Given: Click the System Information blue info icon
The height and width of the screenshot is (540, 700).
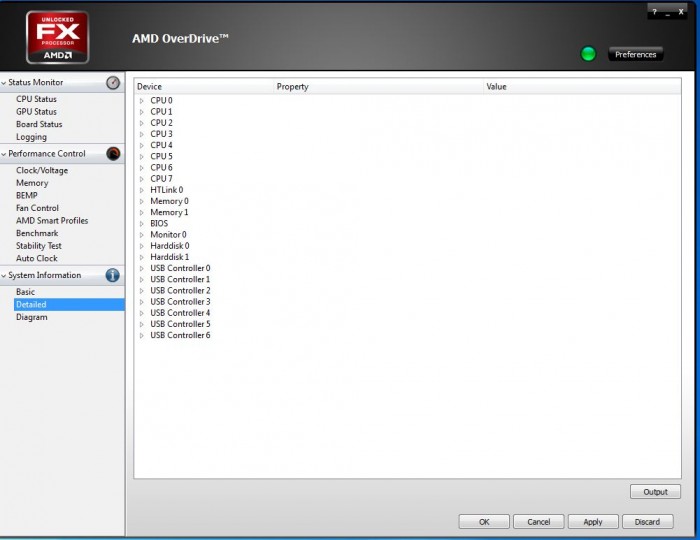Looking at the screenshot, I should 112,275.
